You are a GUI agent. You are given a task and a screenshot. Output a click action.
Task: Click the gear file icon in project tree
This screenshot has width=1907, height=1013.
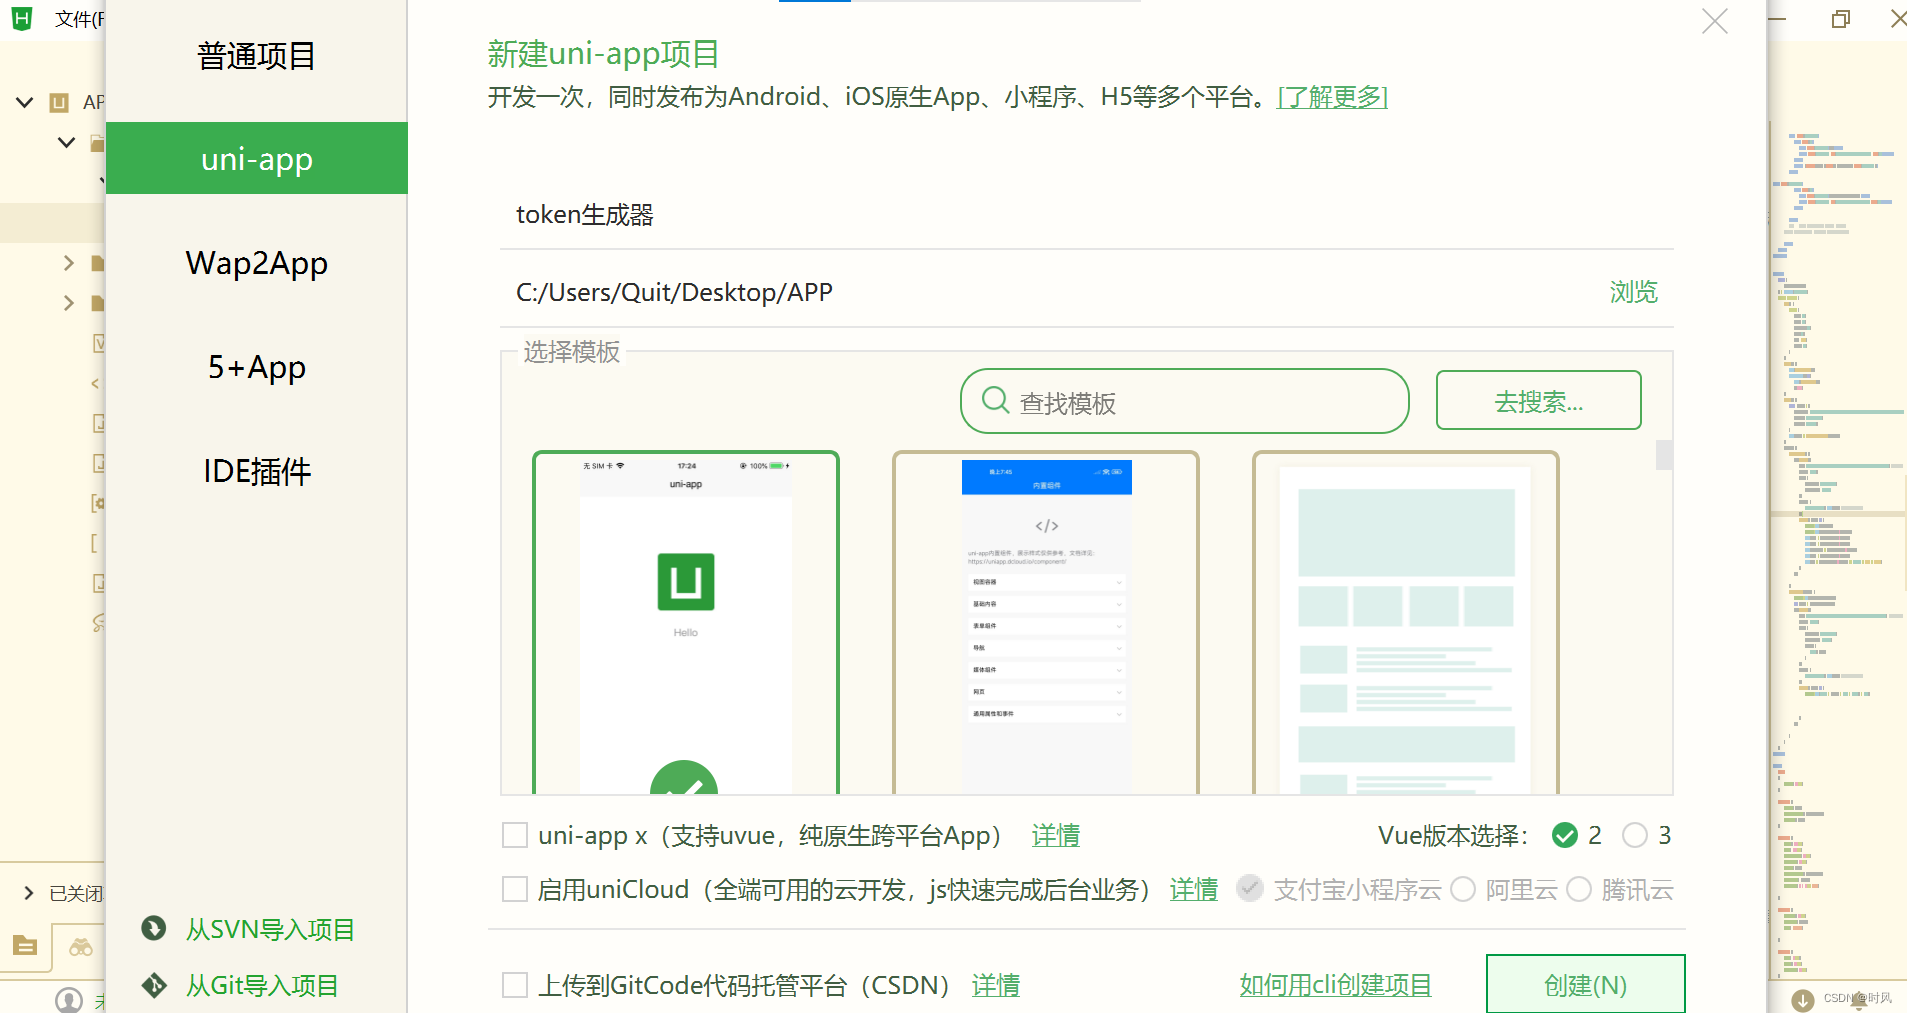(98, 502)
